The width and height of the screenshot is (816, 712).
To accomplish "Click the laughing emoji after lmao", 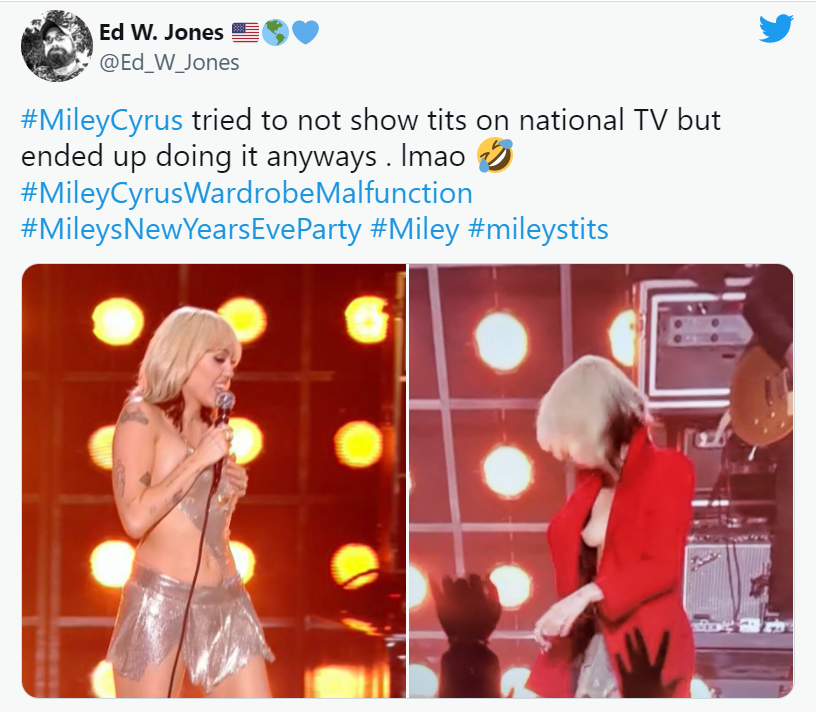I will click(x=495, y=155).
